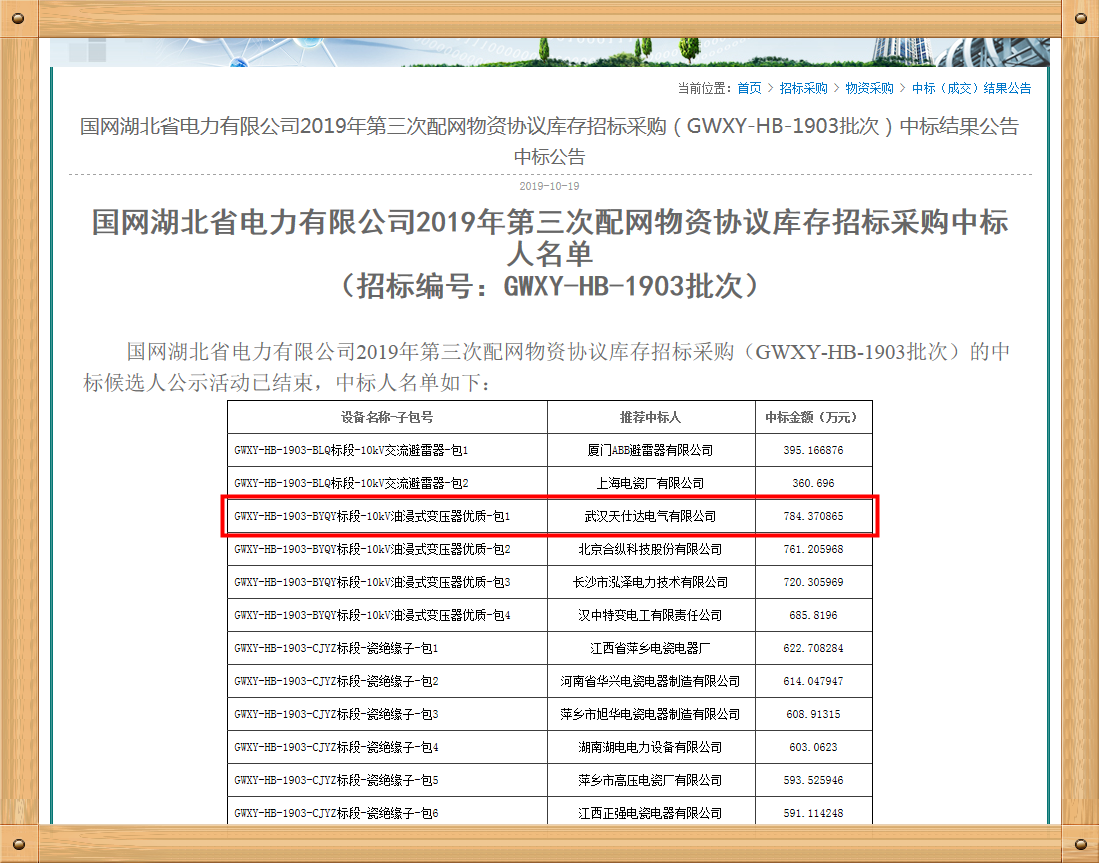Click the amount 603.0623
Viewport: 1099px width, 863px height.
[x=813, y=747]
